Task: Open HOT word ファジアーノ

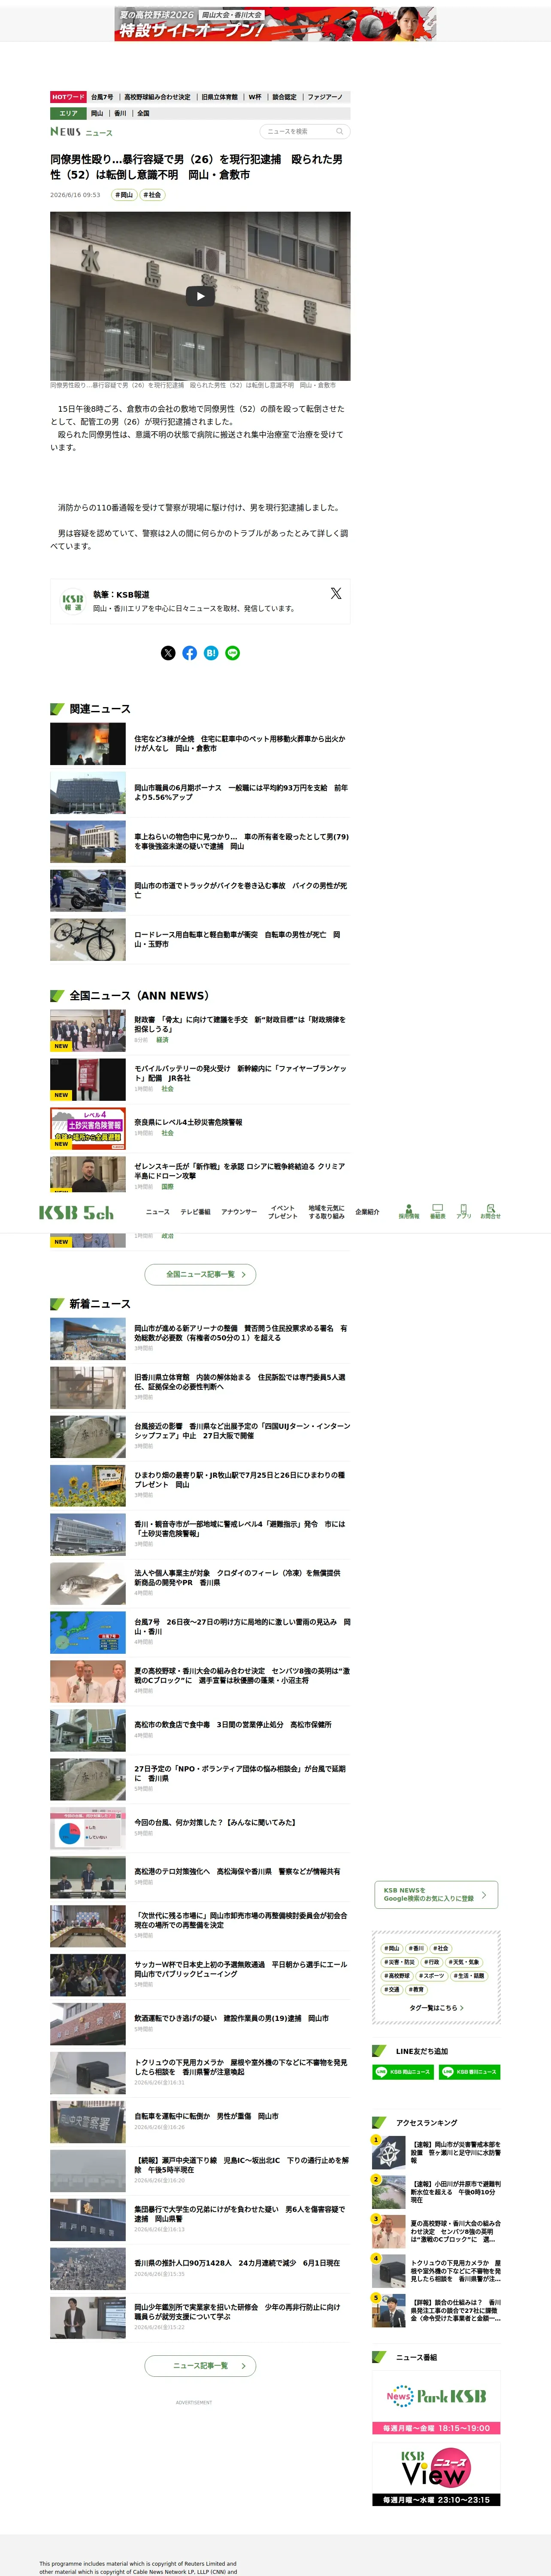Action: 325,97
